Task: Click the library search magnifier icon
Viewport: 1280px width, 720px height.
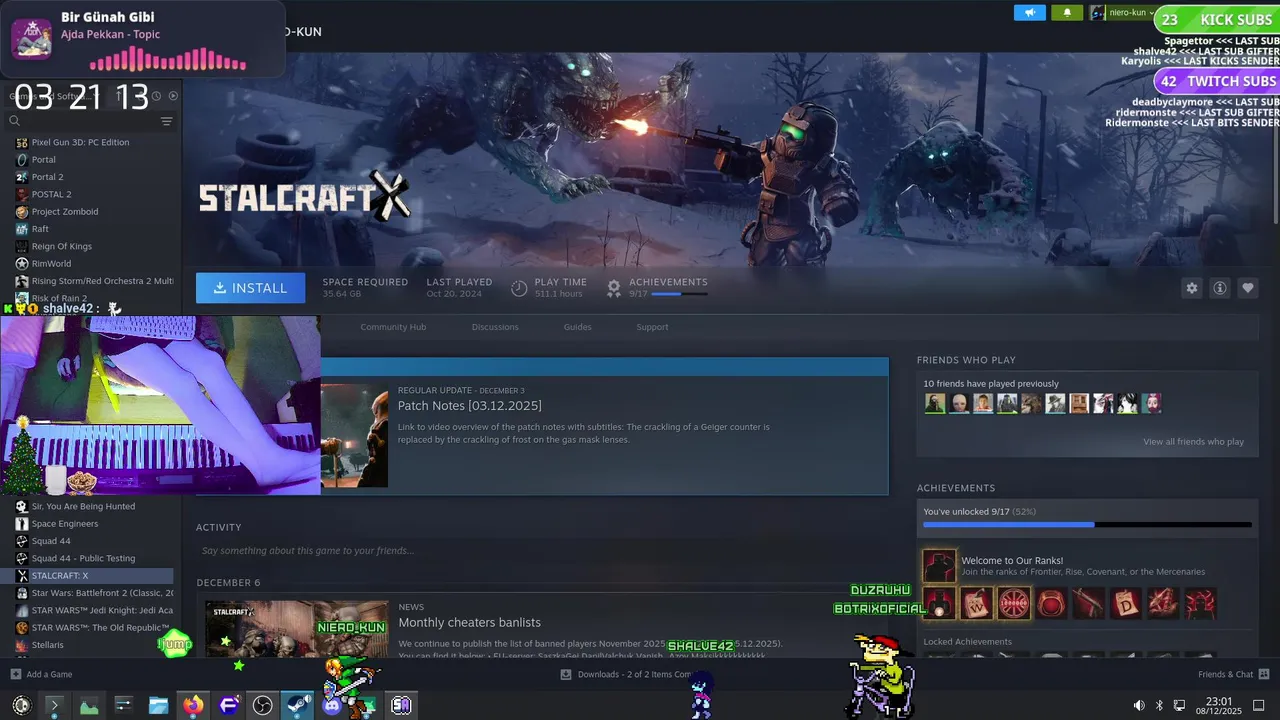Action: click(x=15, y=121)
